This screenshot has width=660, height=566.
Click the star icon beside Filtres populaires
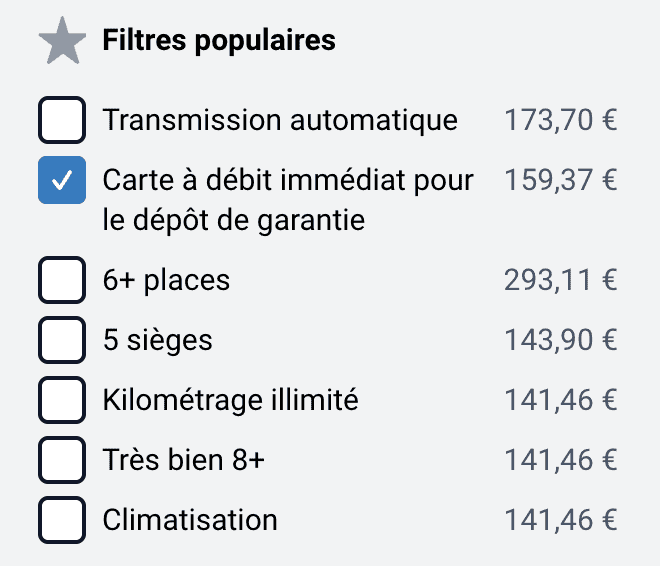coord(62,42)
